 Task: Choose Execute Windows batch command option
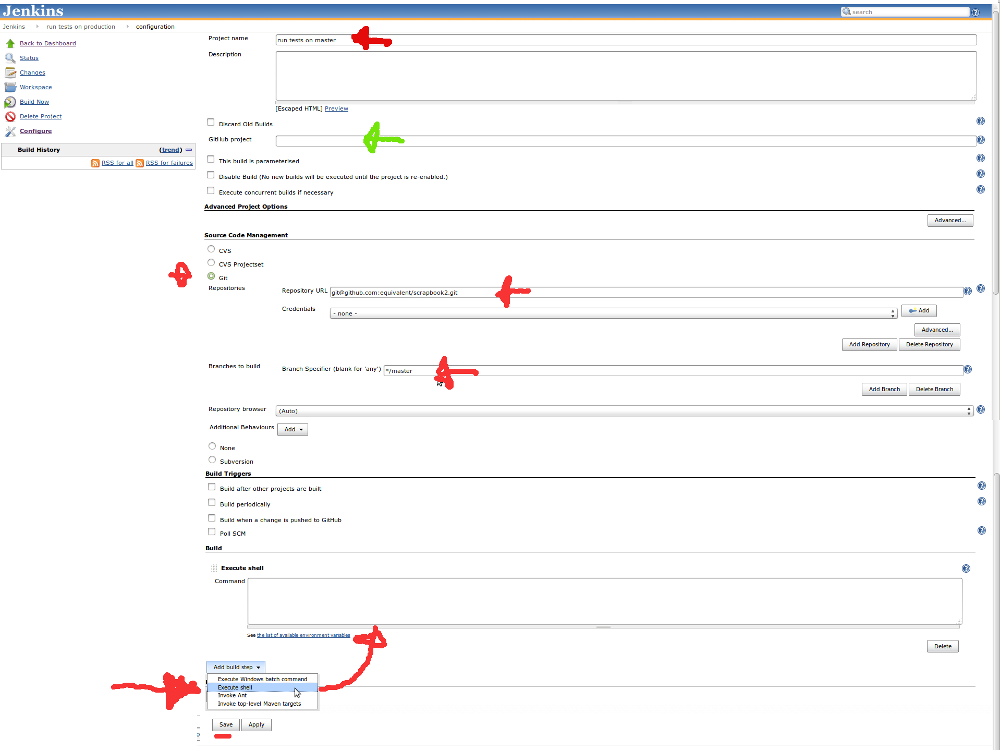click(262, 679)
